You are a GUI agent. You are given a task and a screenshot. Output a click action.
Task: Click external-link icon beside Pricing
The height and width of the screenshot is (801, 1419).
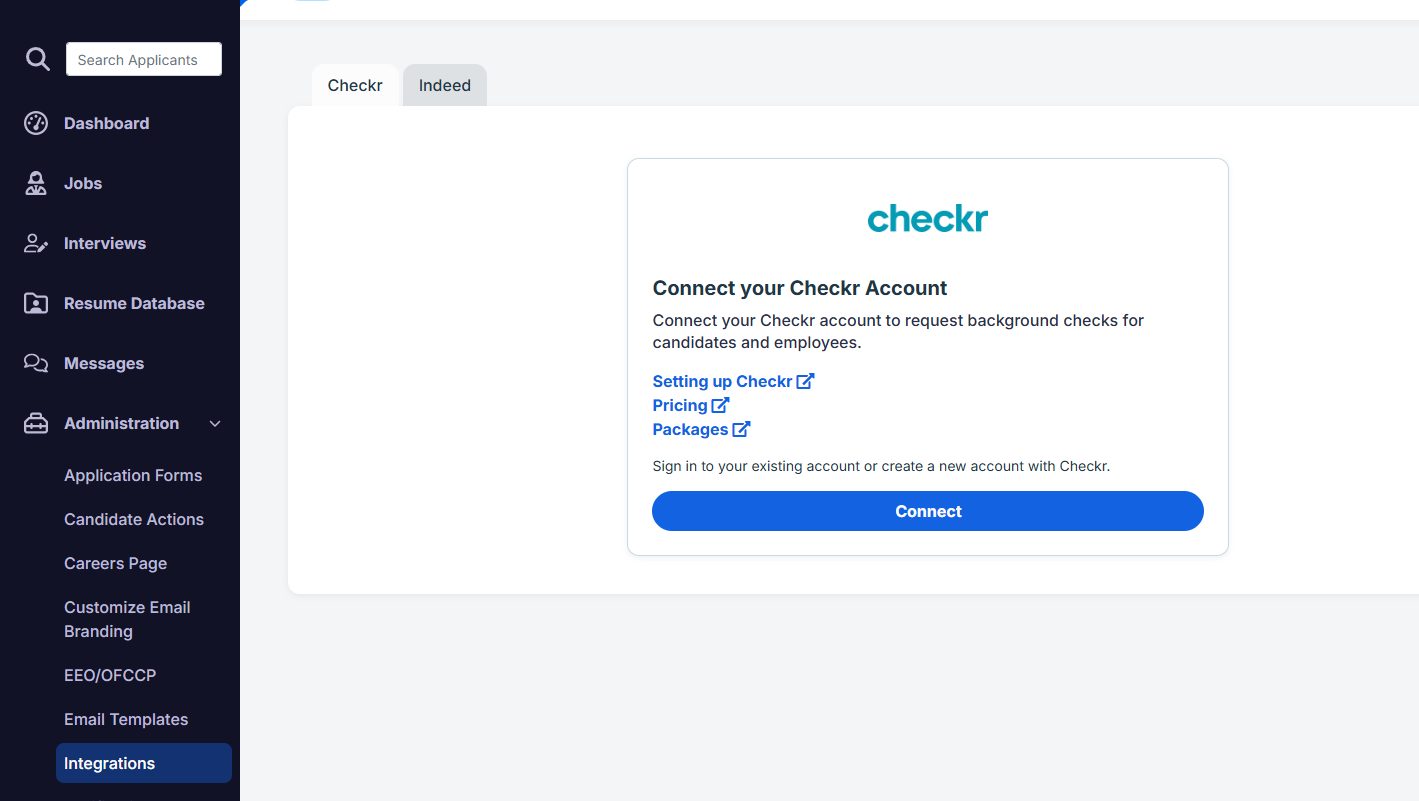[720, 405]
